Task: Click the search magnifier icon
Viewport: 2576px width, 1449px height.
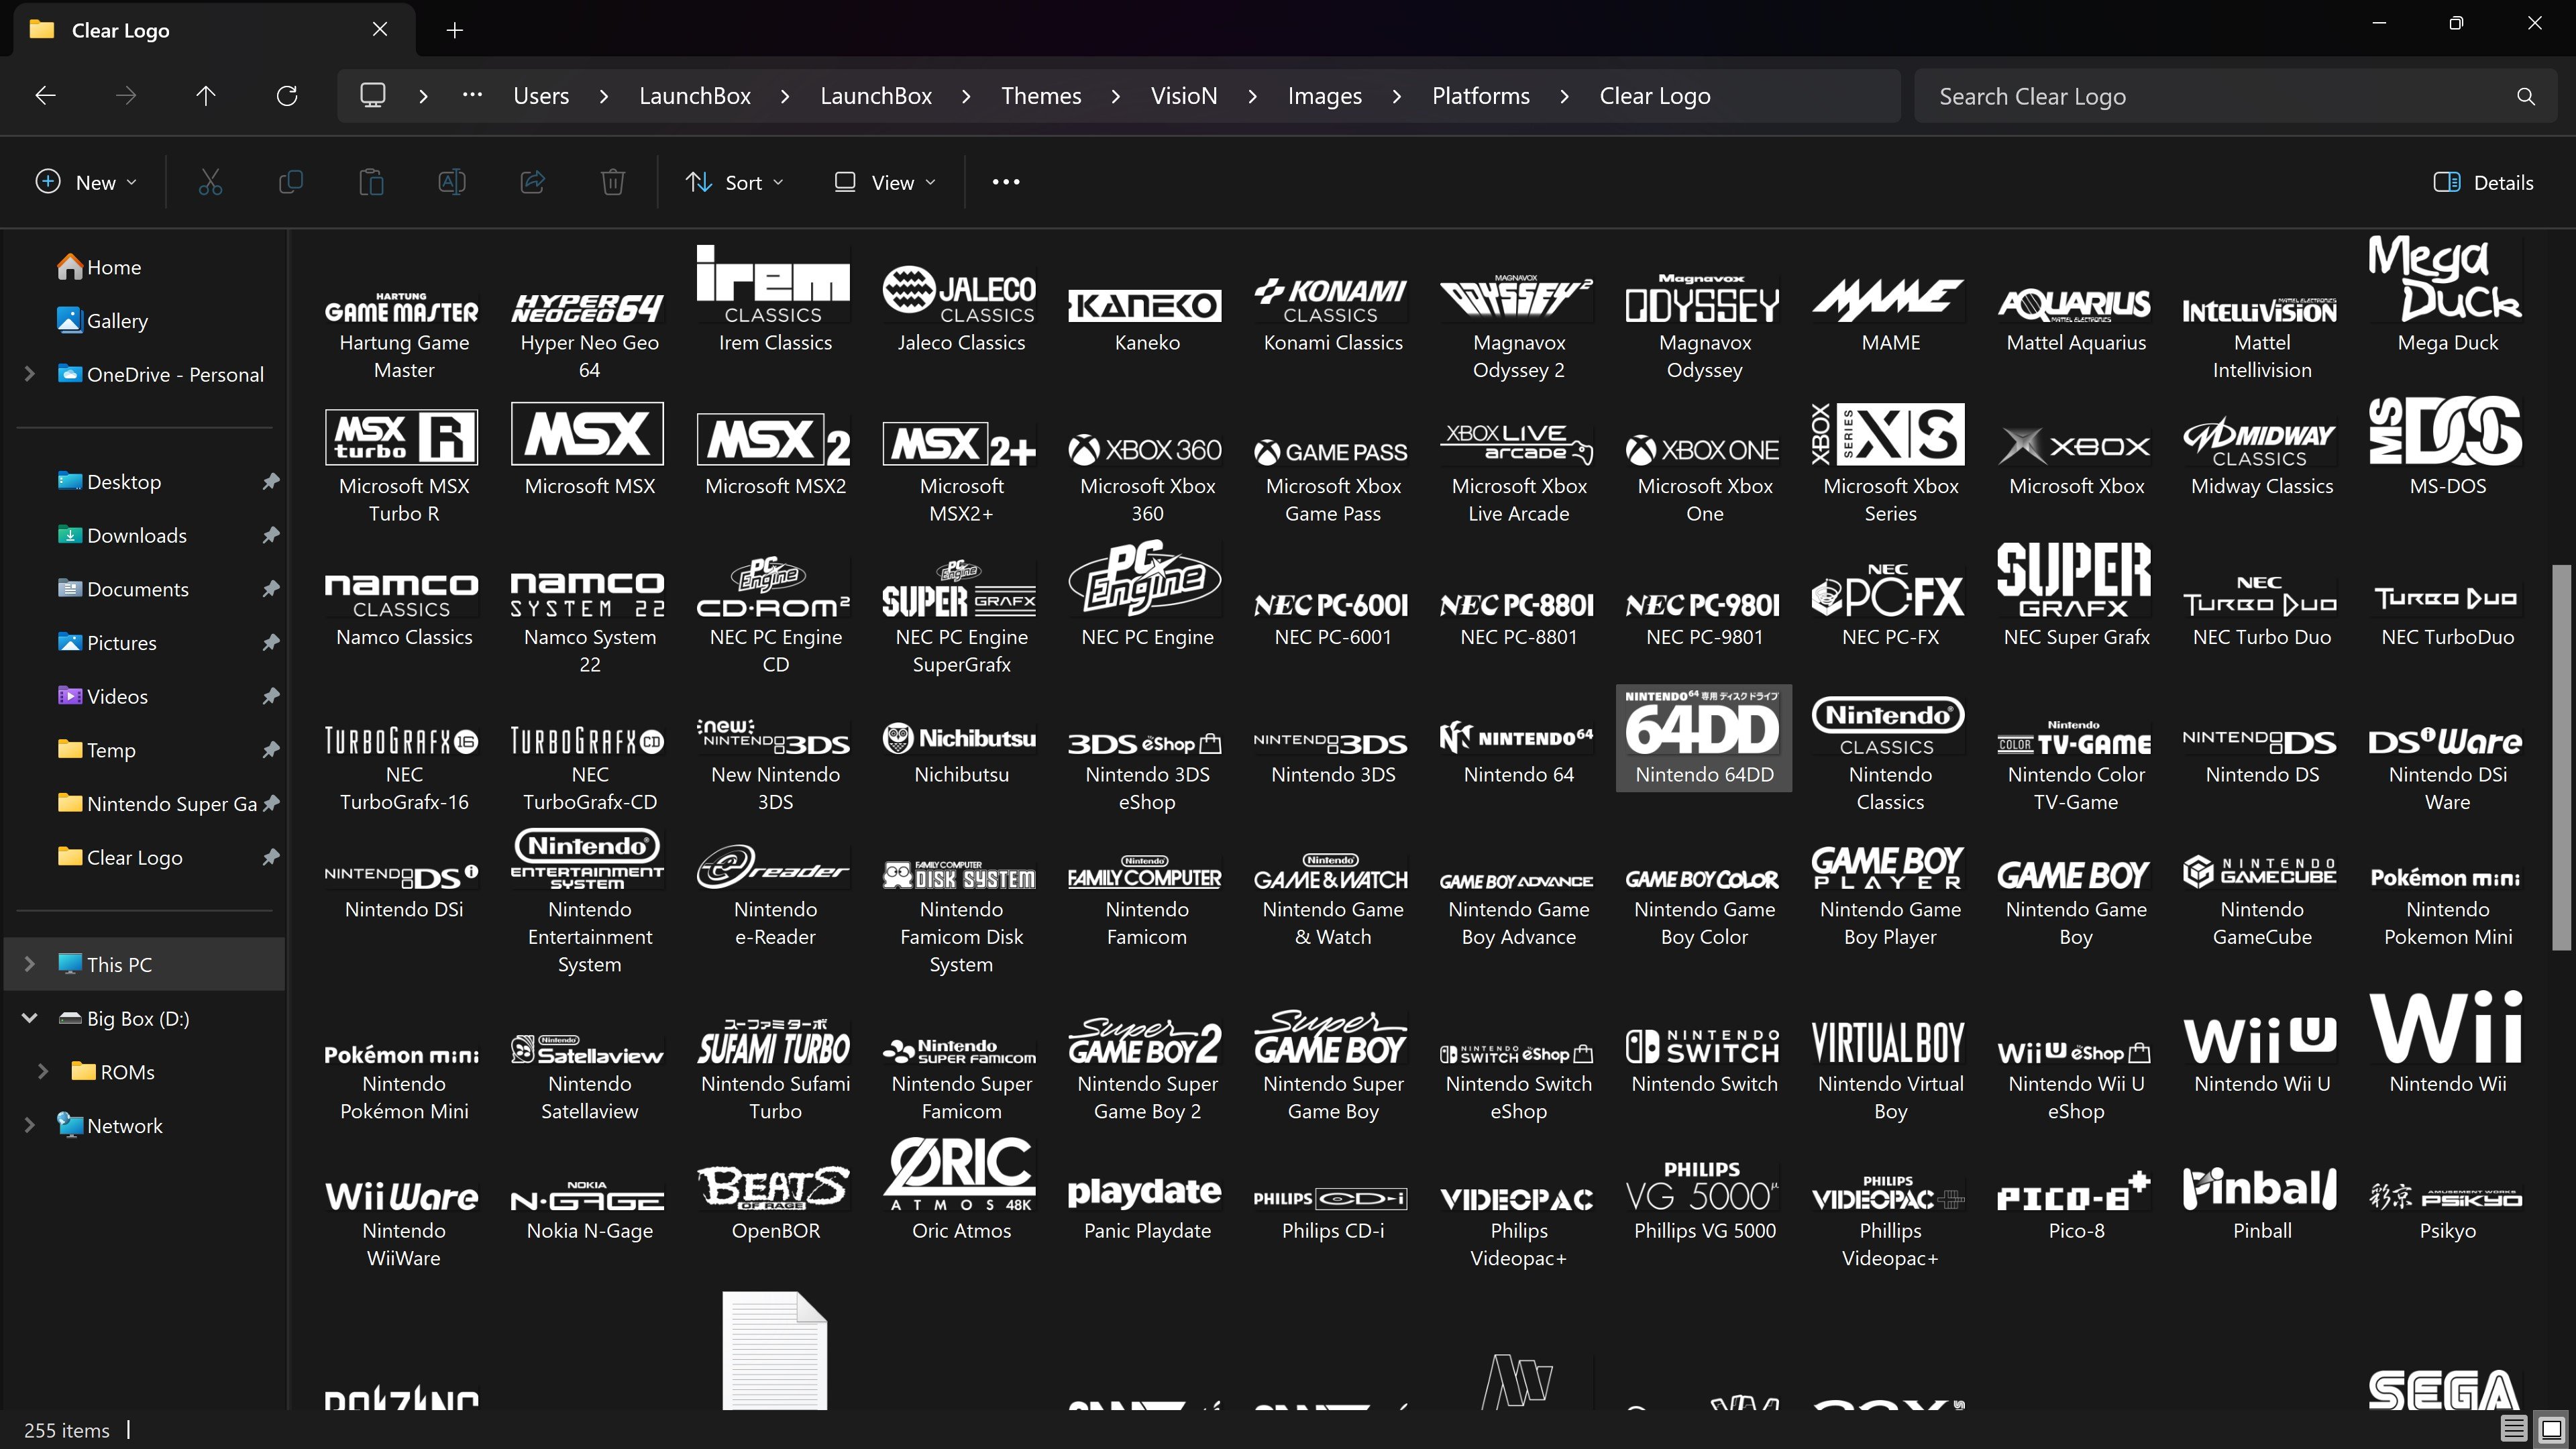Action: (2526, 97)
